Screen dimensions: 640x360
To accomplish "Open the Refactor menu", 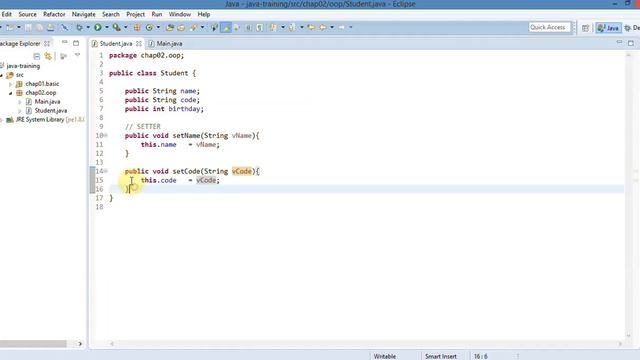I will click(54, 14).
